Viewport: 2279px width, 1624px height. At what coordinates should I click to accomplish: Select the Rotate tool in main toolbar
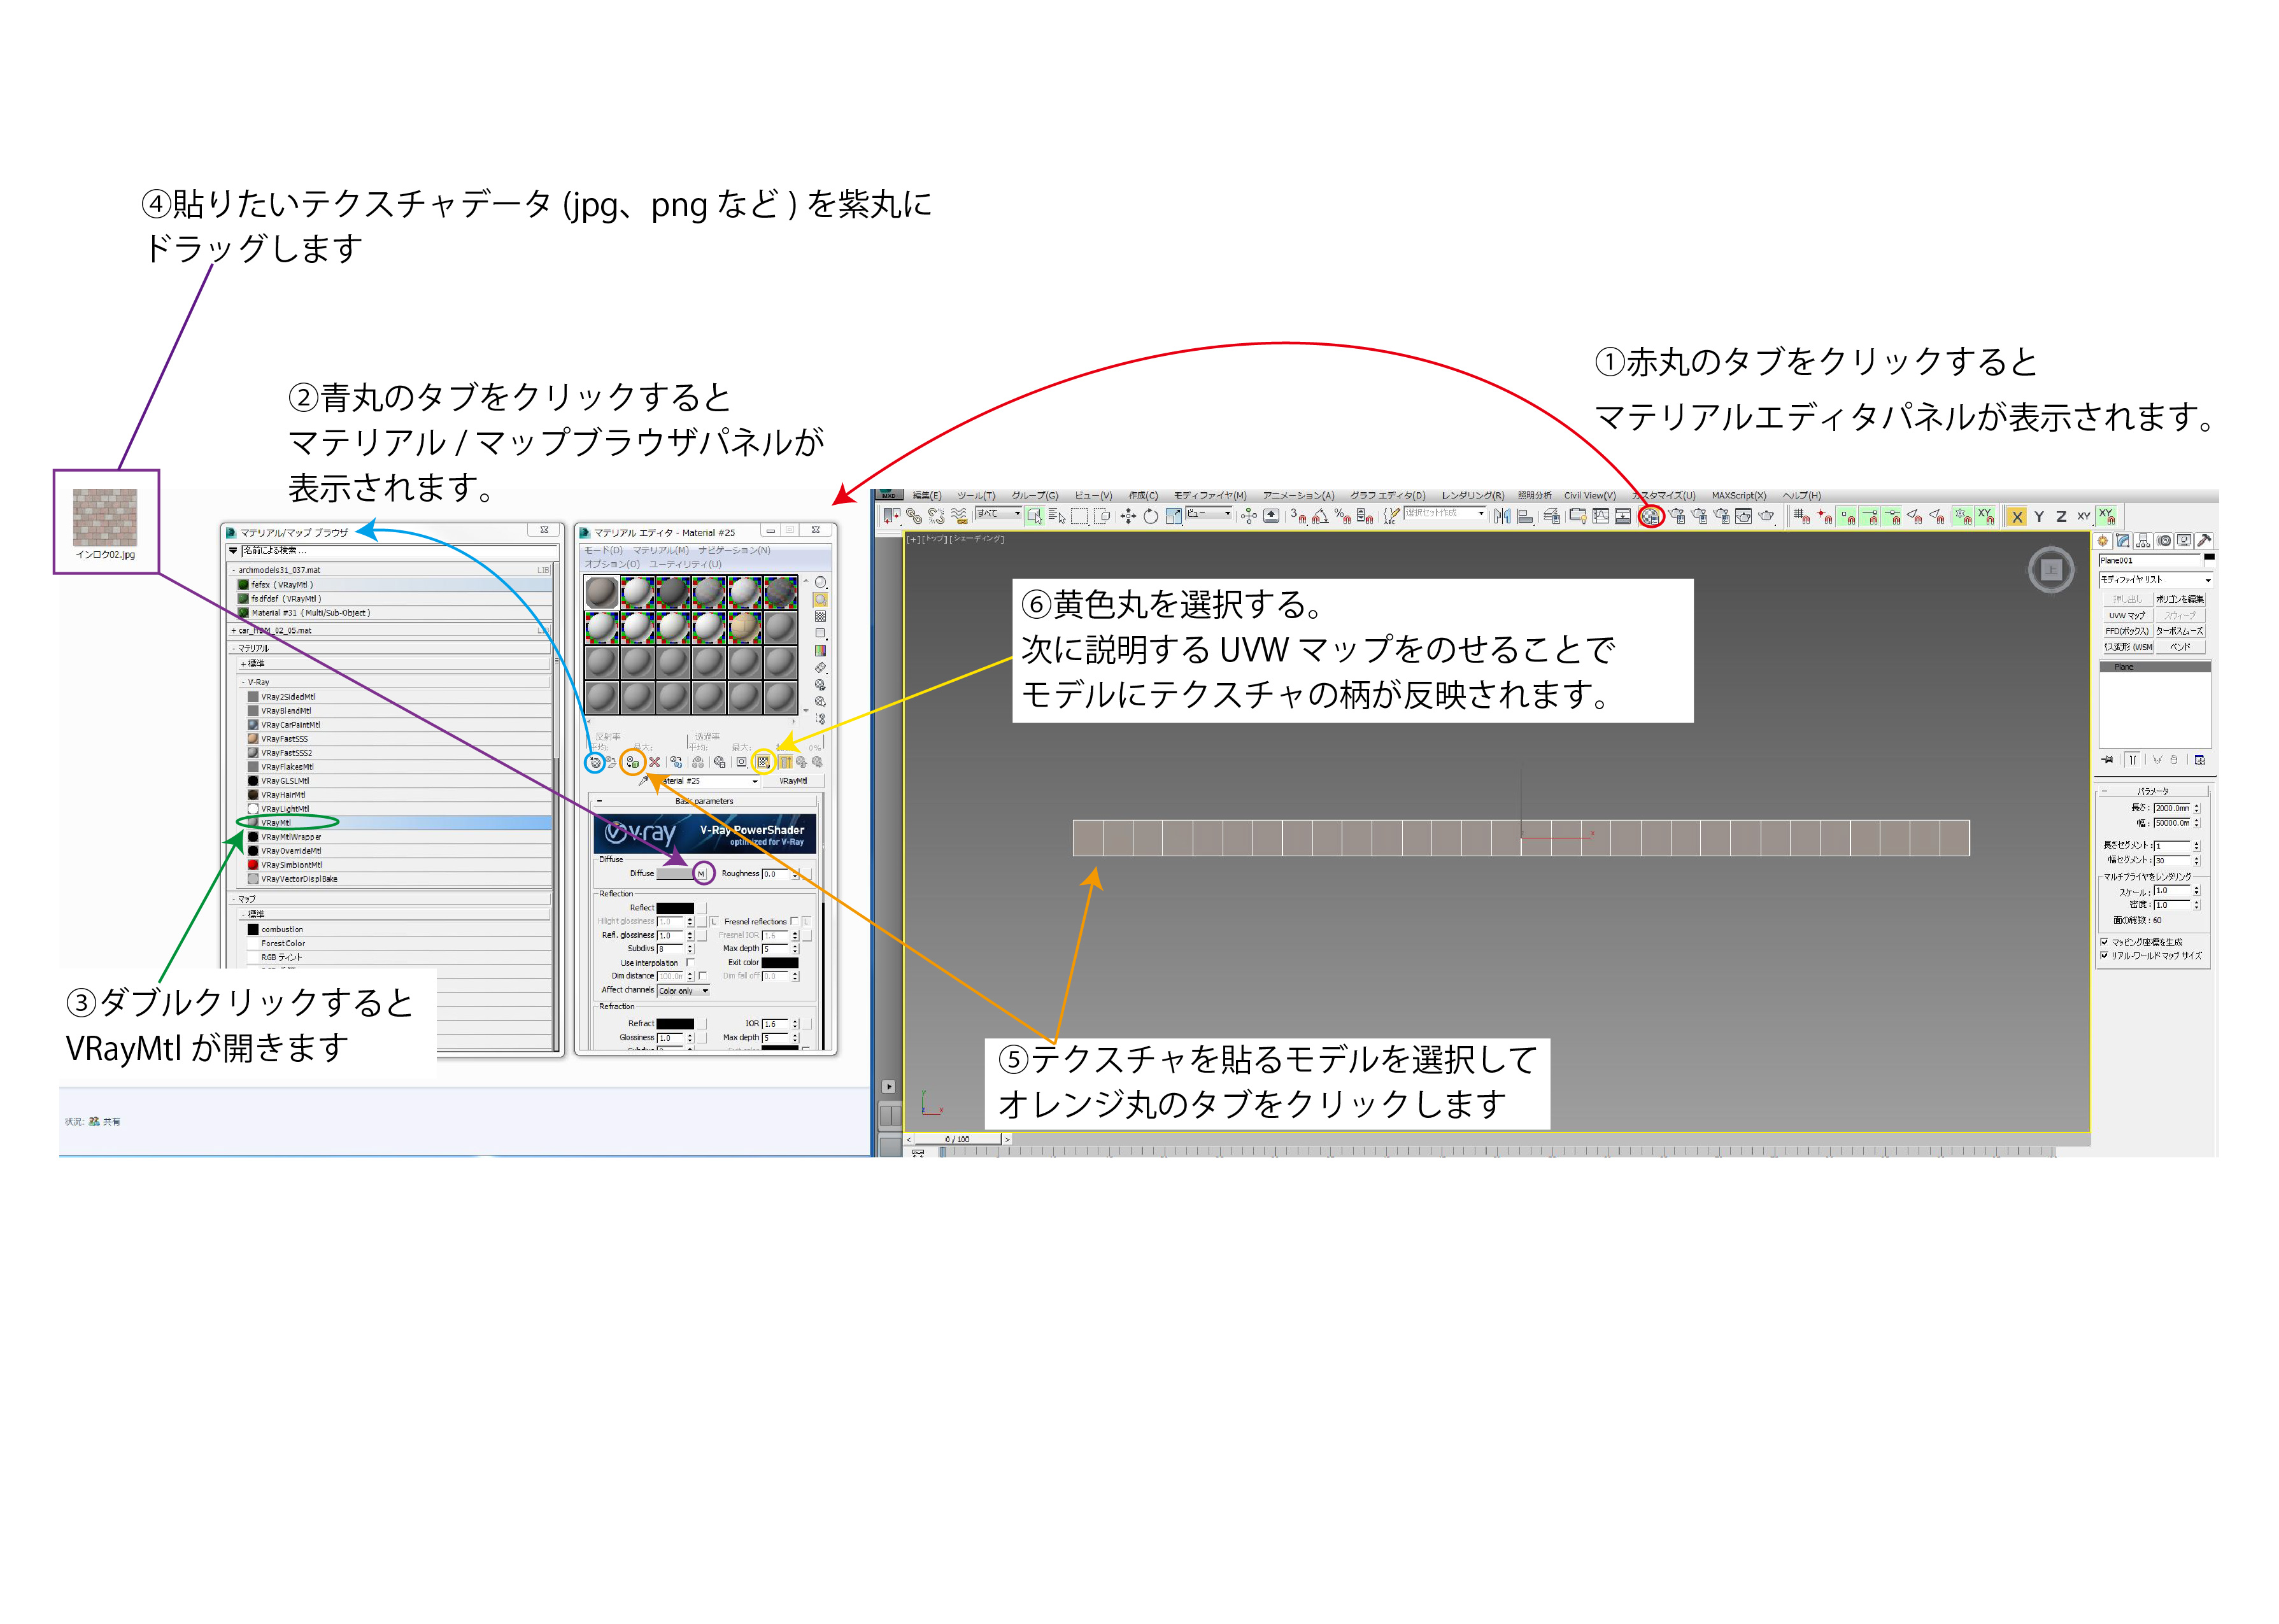click(x=1150, y=516)
